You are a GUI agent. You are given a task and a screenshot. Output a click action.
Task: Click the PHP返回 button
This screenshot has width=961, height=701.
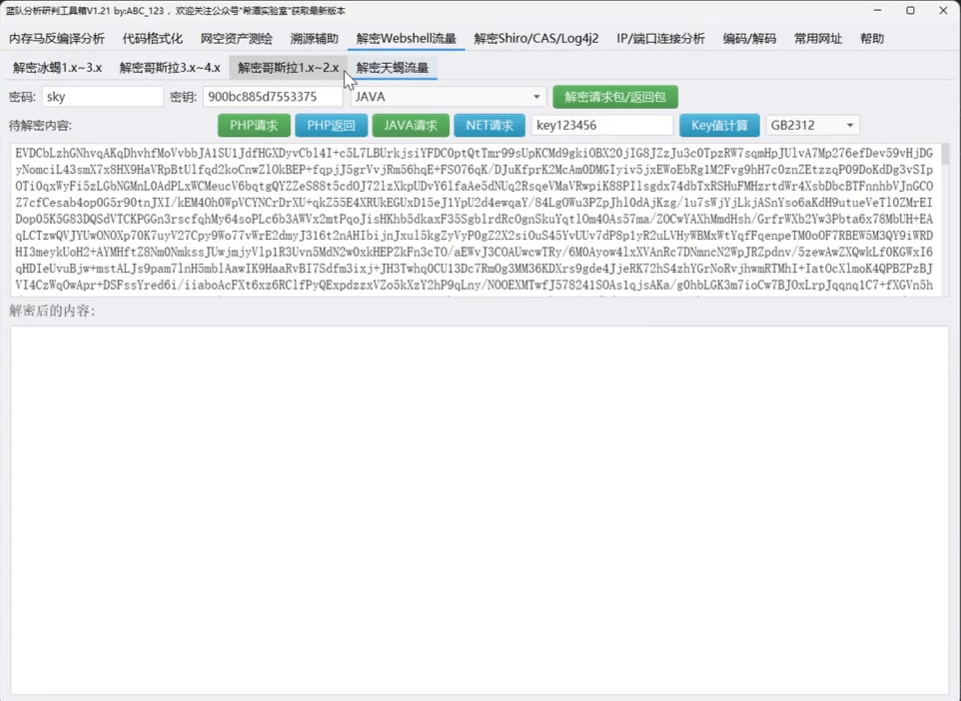331,126
